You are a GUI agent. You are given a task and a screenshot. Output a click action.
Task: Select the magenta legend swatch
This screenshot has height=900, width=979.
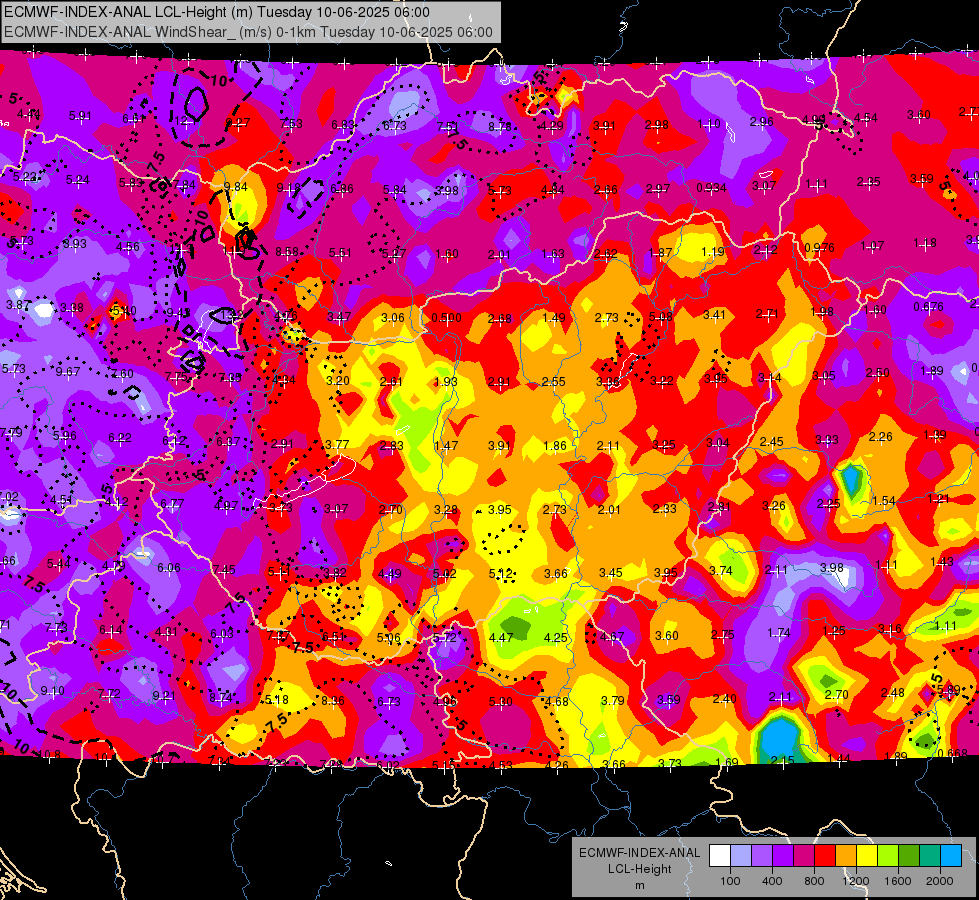click(x=804, y=856)
